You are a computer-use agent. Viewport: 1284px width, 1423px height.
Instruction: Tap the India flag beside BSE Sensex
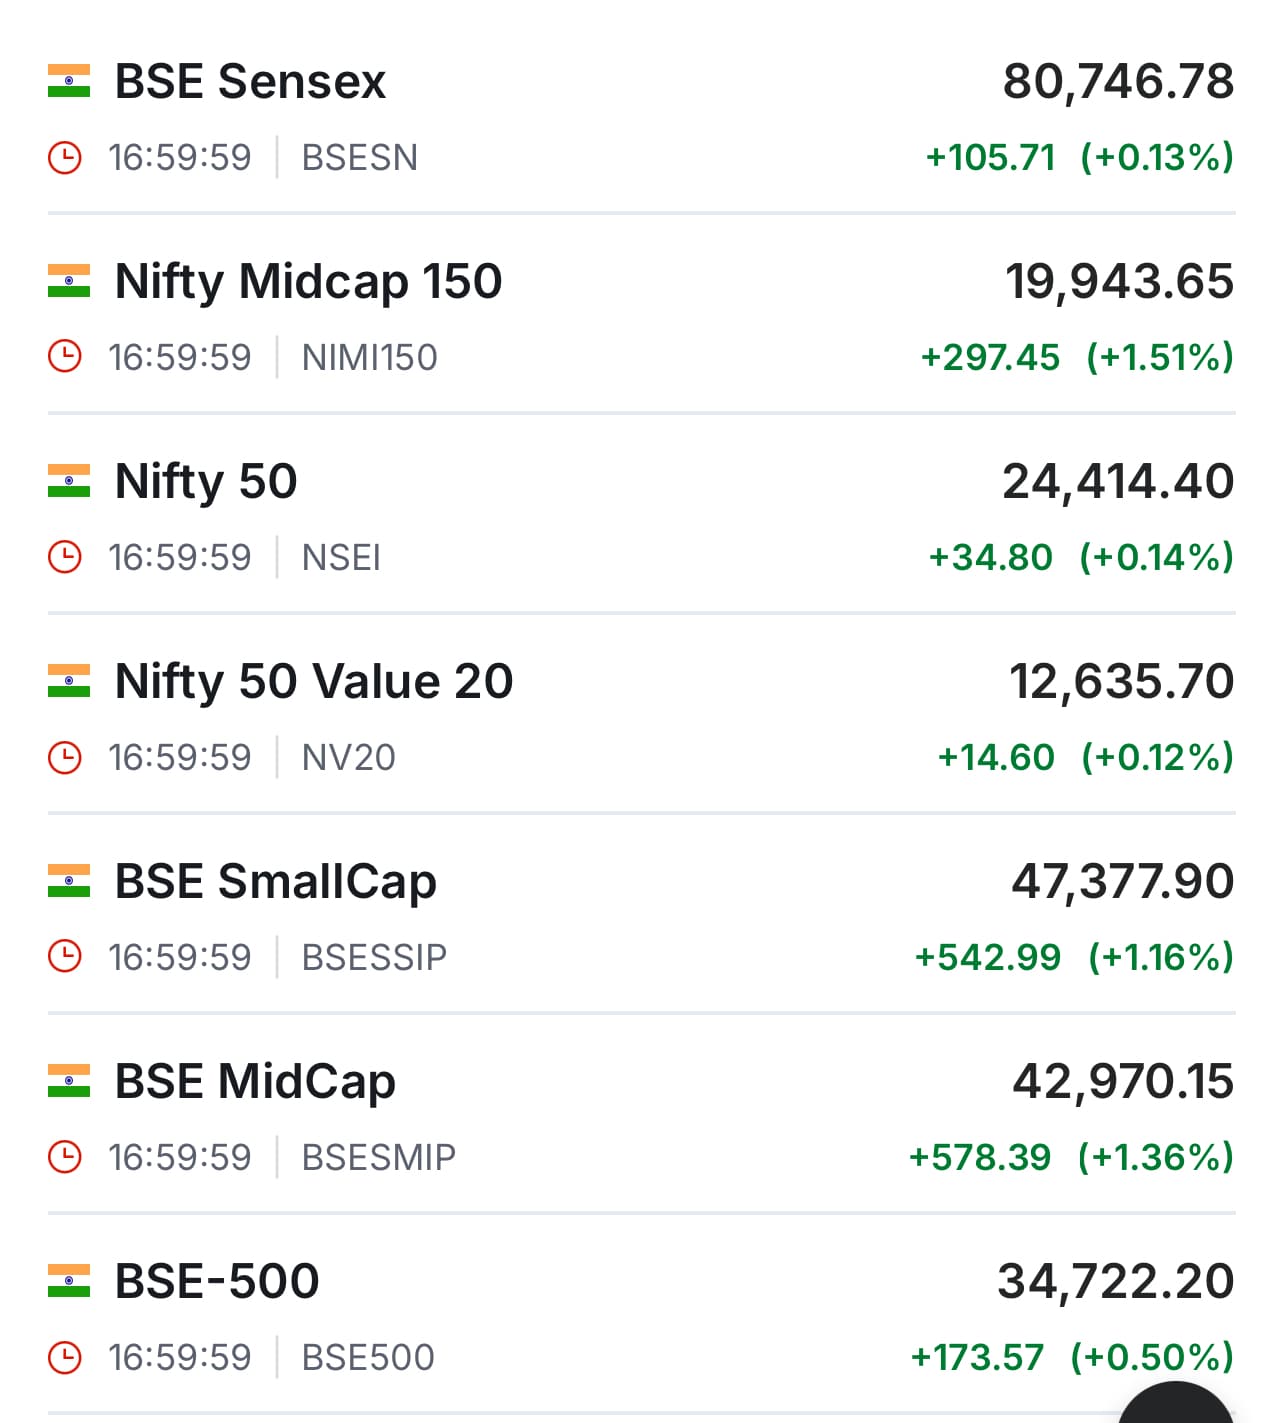pyautogui.click(x=69, y=81)
